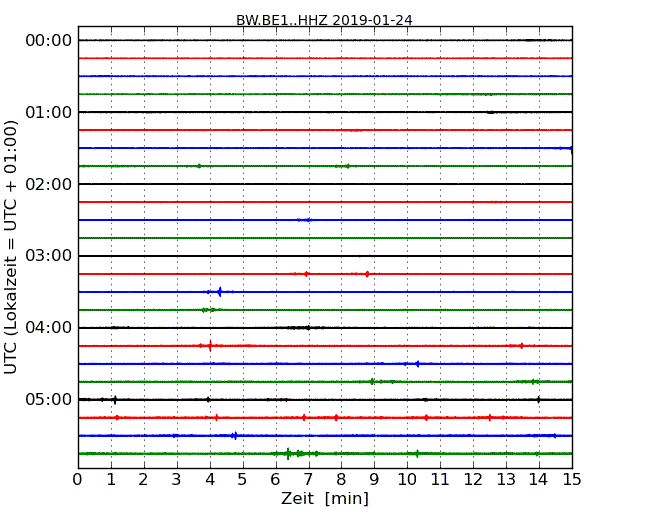The width and height of the screenshot is (650, 520).
Task: Click the x-axis tick label 5
Action: click(243, 480)
